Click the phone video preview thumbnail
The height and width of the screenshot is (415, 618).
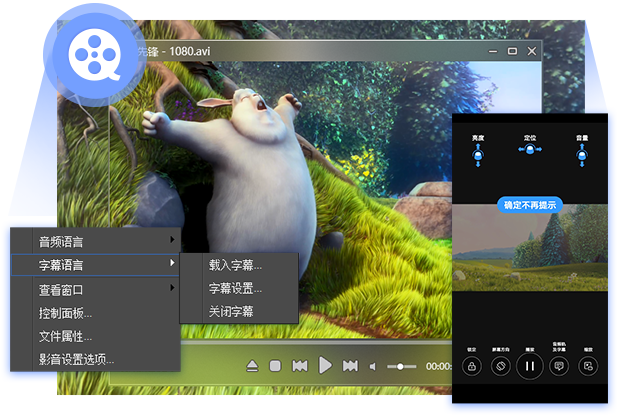[530, 248]
